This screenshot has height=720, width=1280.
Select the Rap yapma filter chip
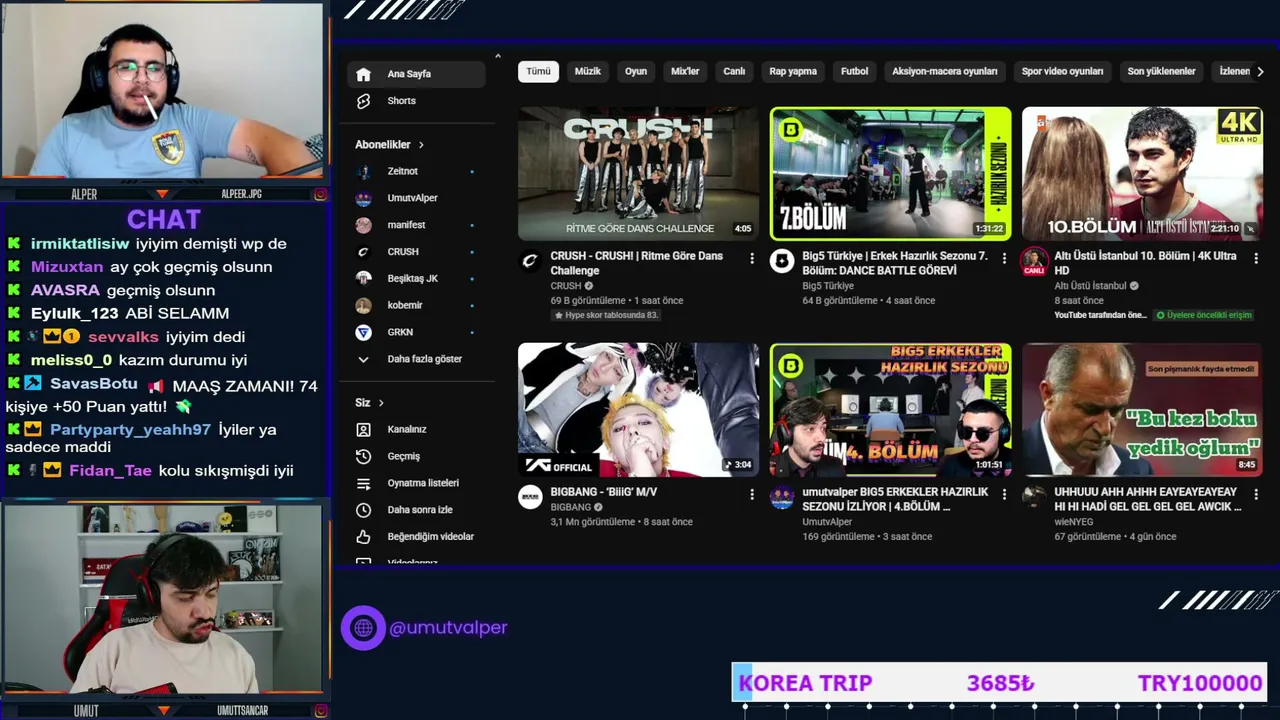[x=793, y=72]
